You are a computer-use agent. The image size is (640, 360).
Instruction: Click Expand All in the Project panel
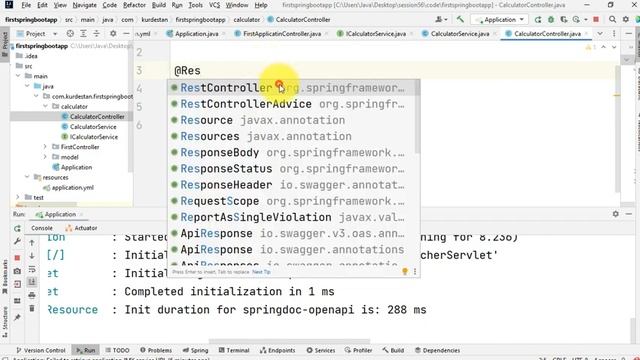tap(83, 33)
